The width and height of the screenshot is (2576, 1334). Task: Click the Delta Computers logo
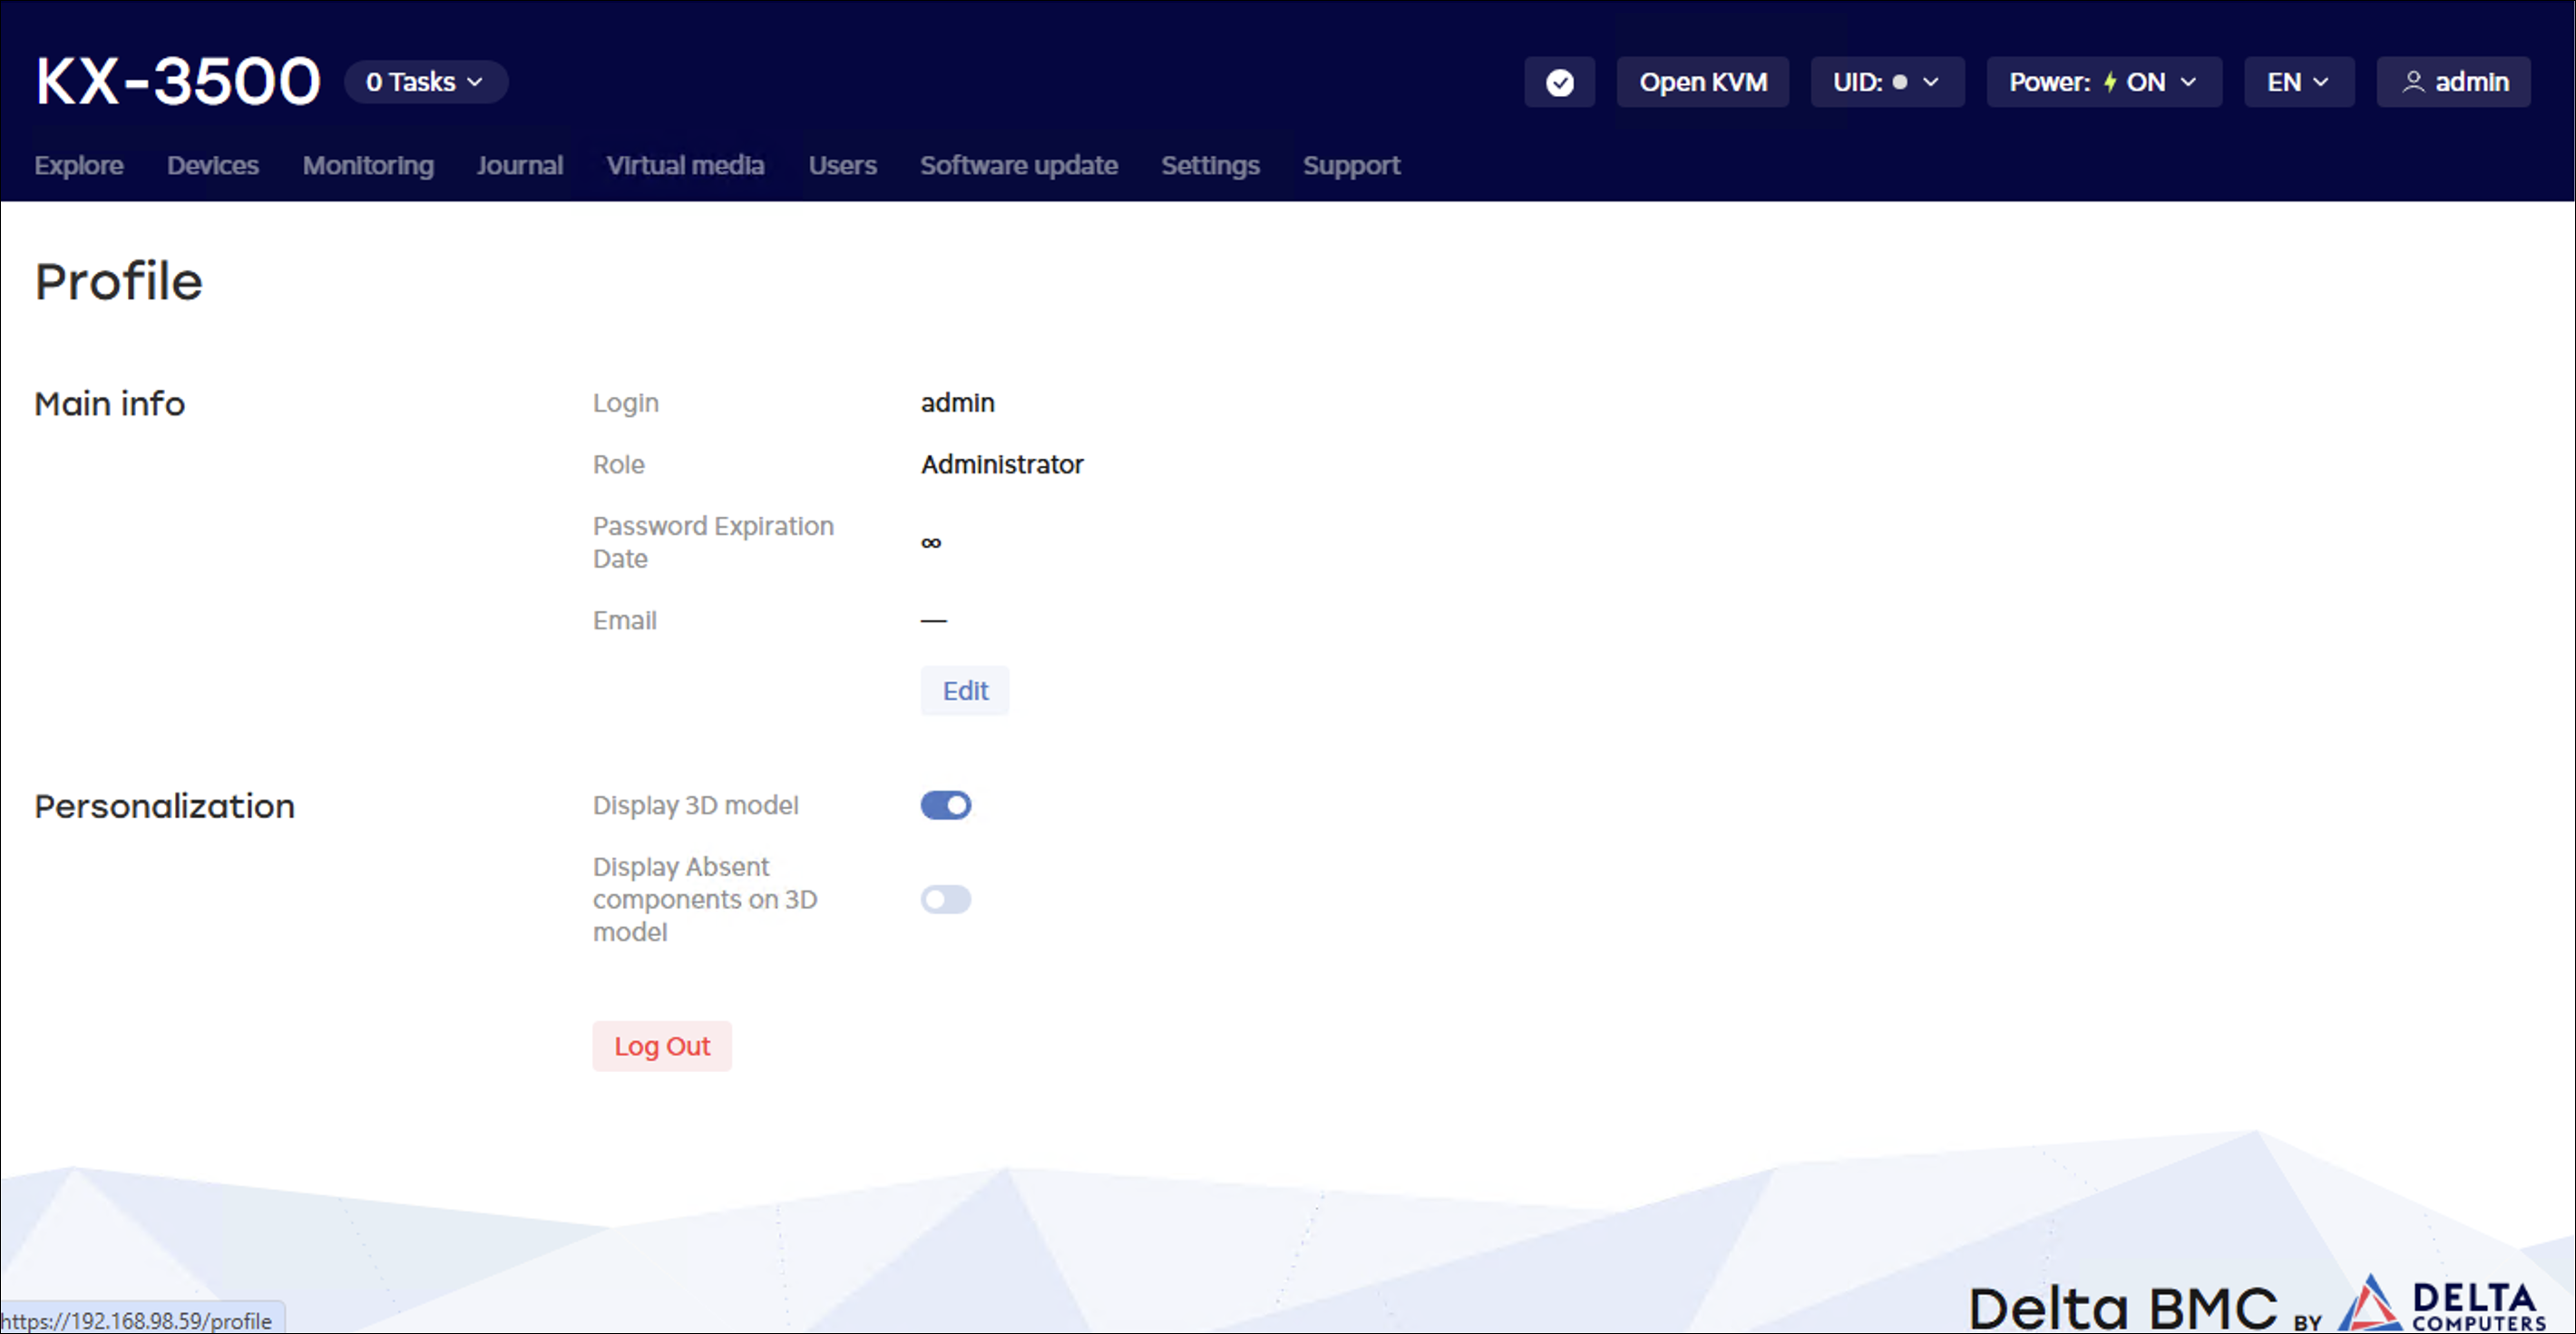click(2442, 1304)
